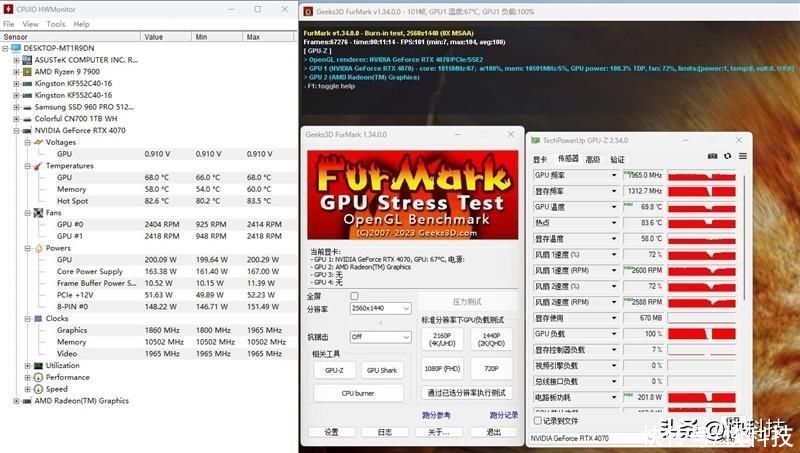
Task: Open the GPU 负载 sensor dropdown arrow
Action: pos(614,334)
